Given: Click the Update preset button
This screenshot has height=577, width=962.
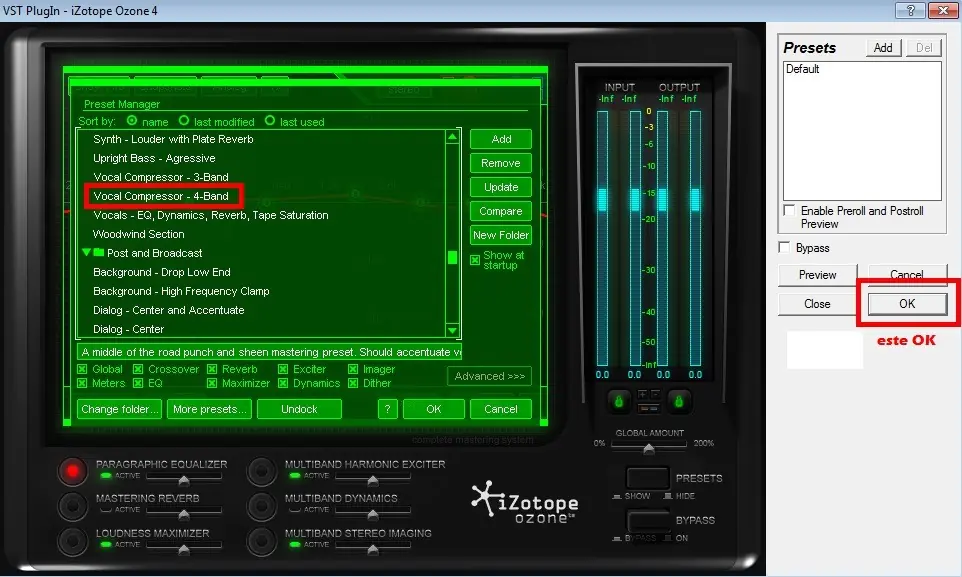Looking at the screenshot, I should point(501,187).
